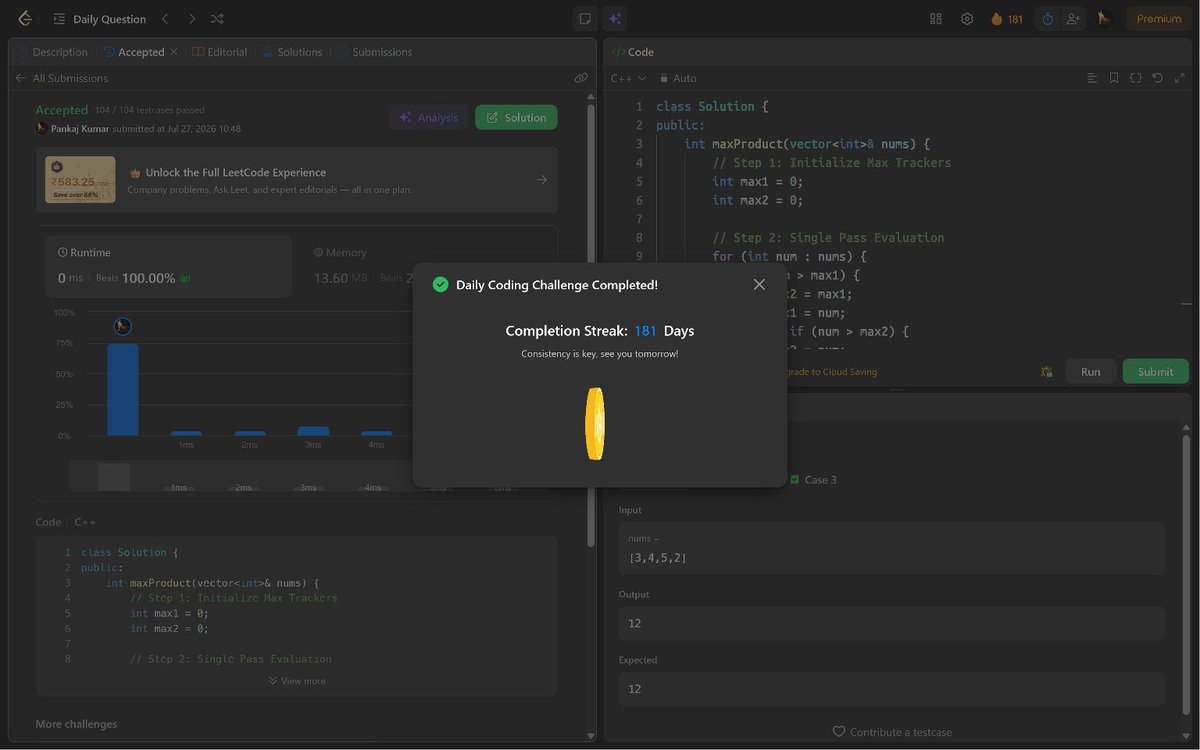Image resolution: width=1200 pixels, height=750 pixels.
Task: Switch to the Description tab
Action: (x=53, y=52)
